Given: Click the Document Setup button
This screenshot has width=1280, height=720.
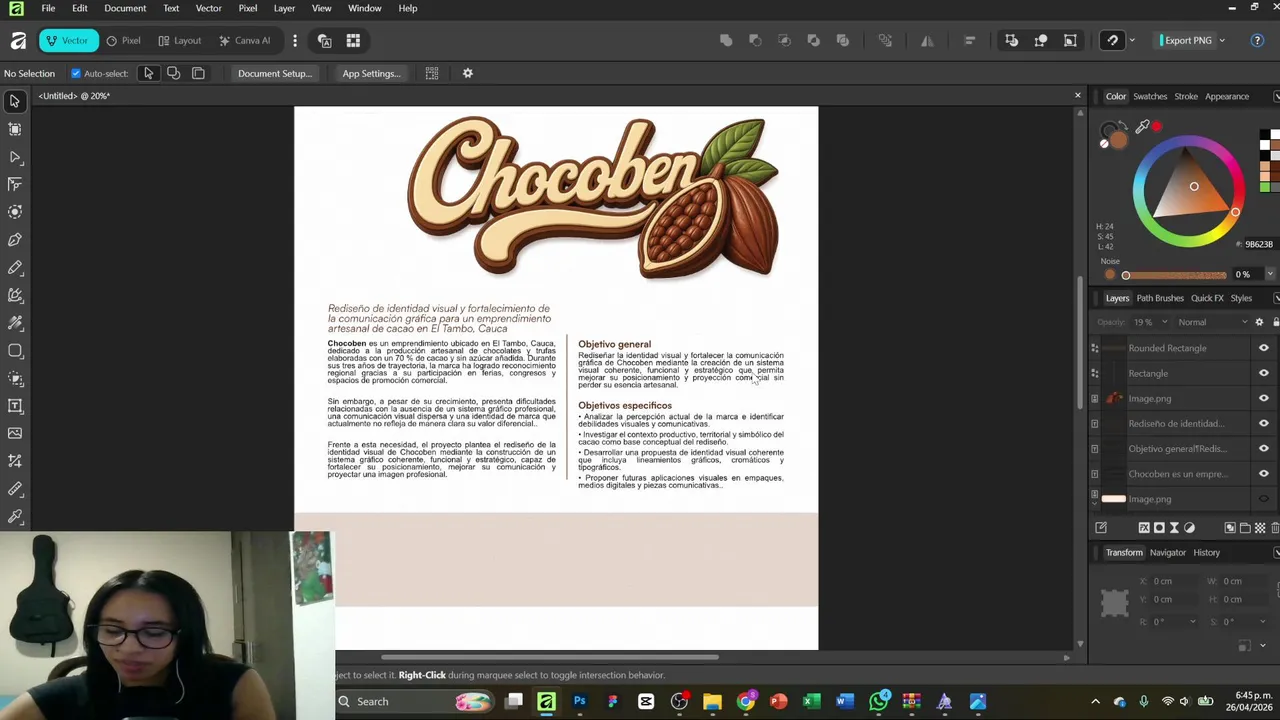Looking at the screenshot, I should [x=275, y=73].
